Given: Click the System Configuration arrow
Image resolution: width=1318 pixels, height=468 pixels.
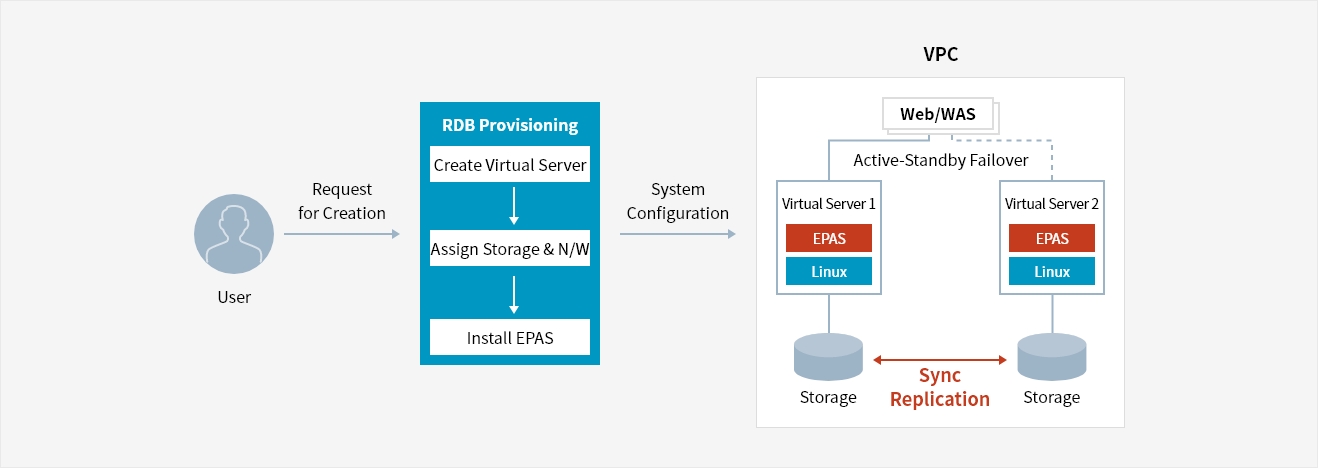Looking at the screenshot, I should [x=677, y=234].
